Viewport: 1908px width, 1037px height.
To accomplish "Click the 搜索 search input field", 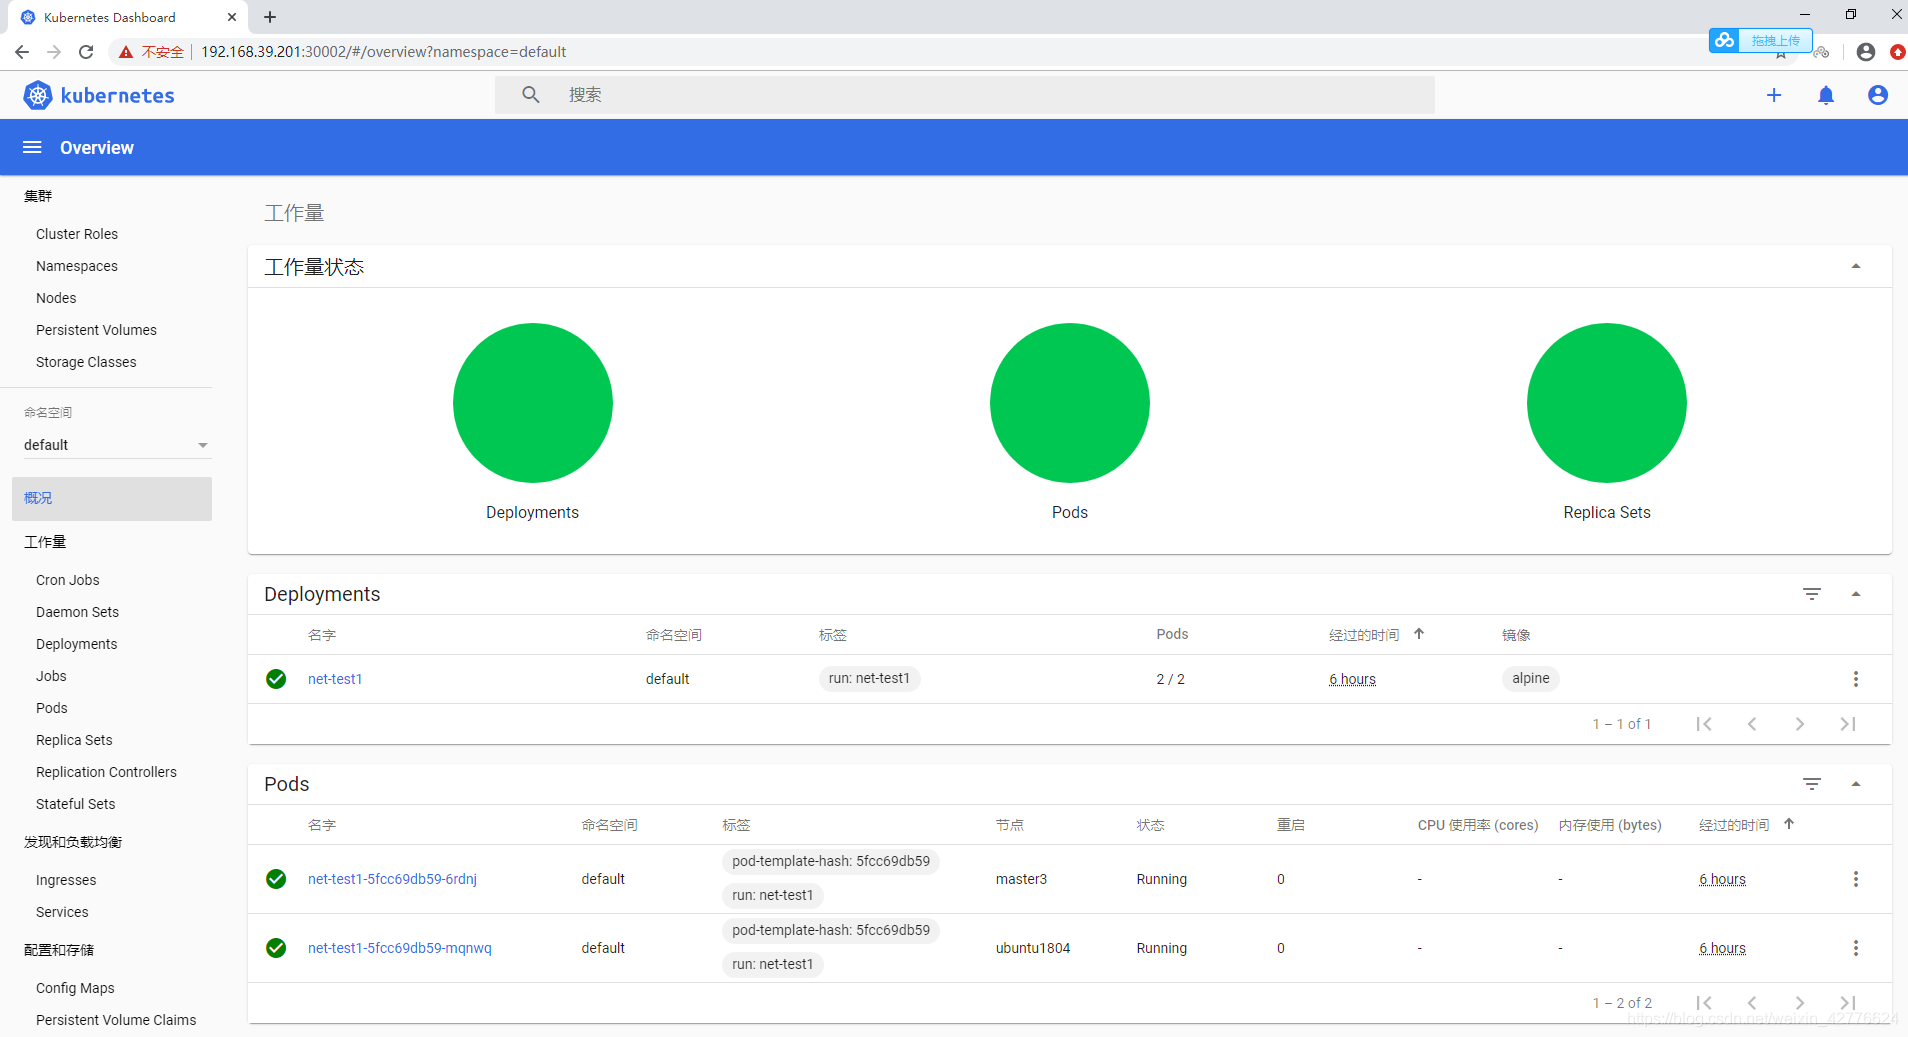I will coord(965,95).
